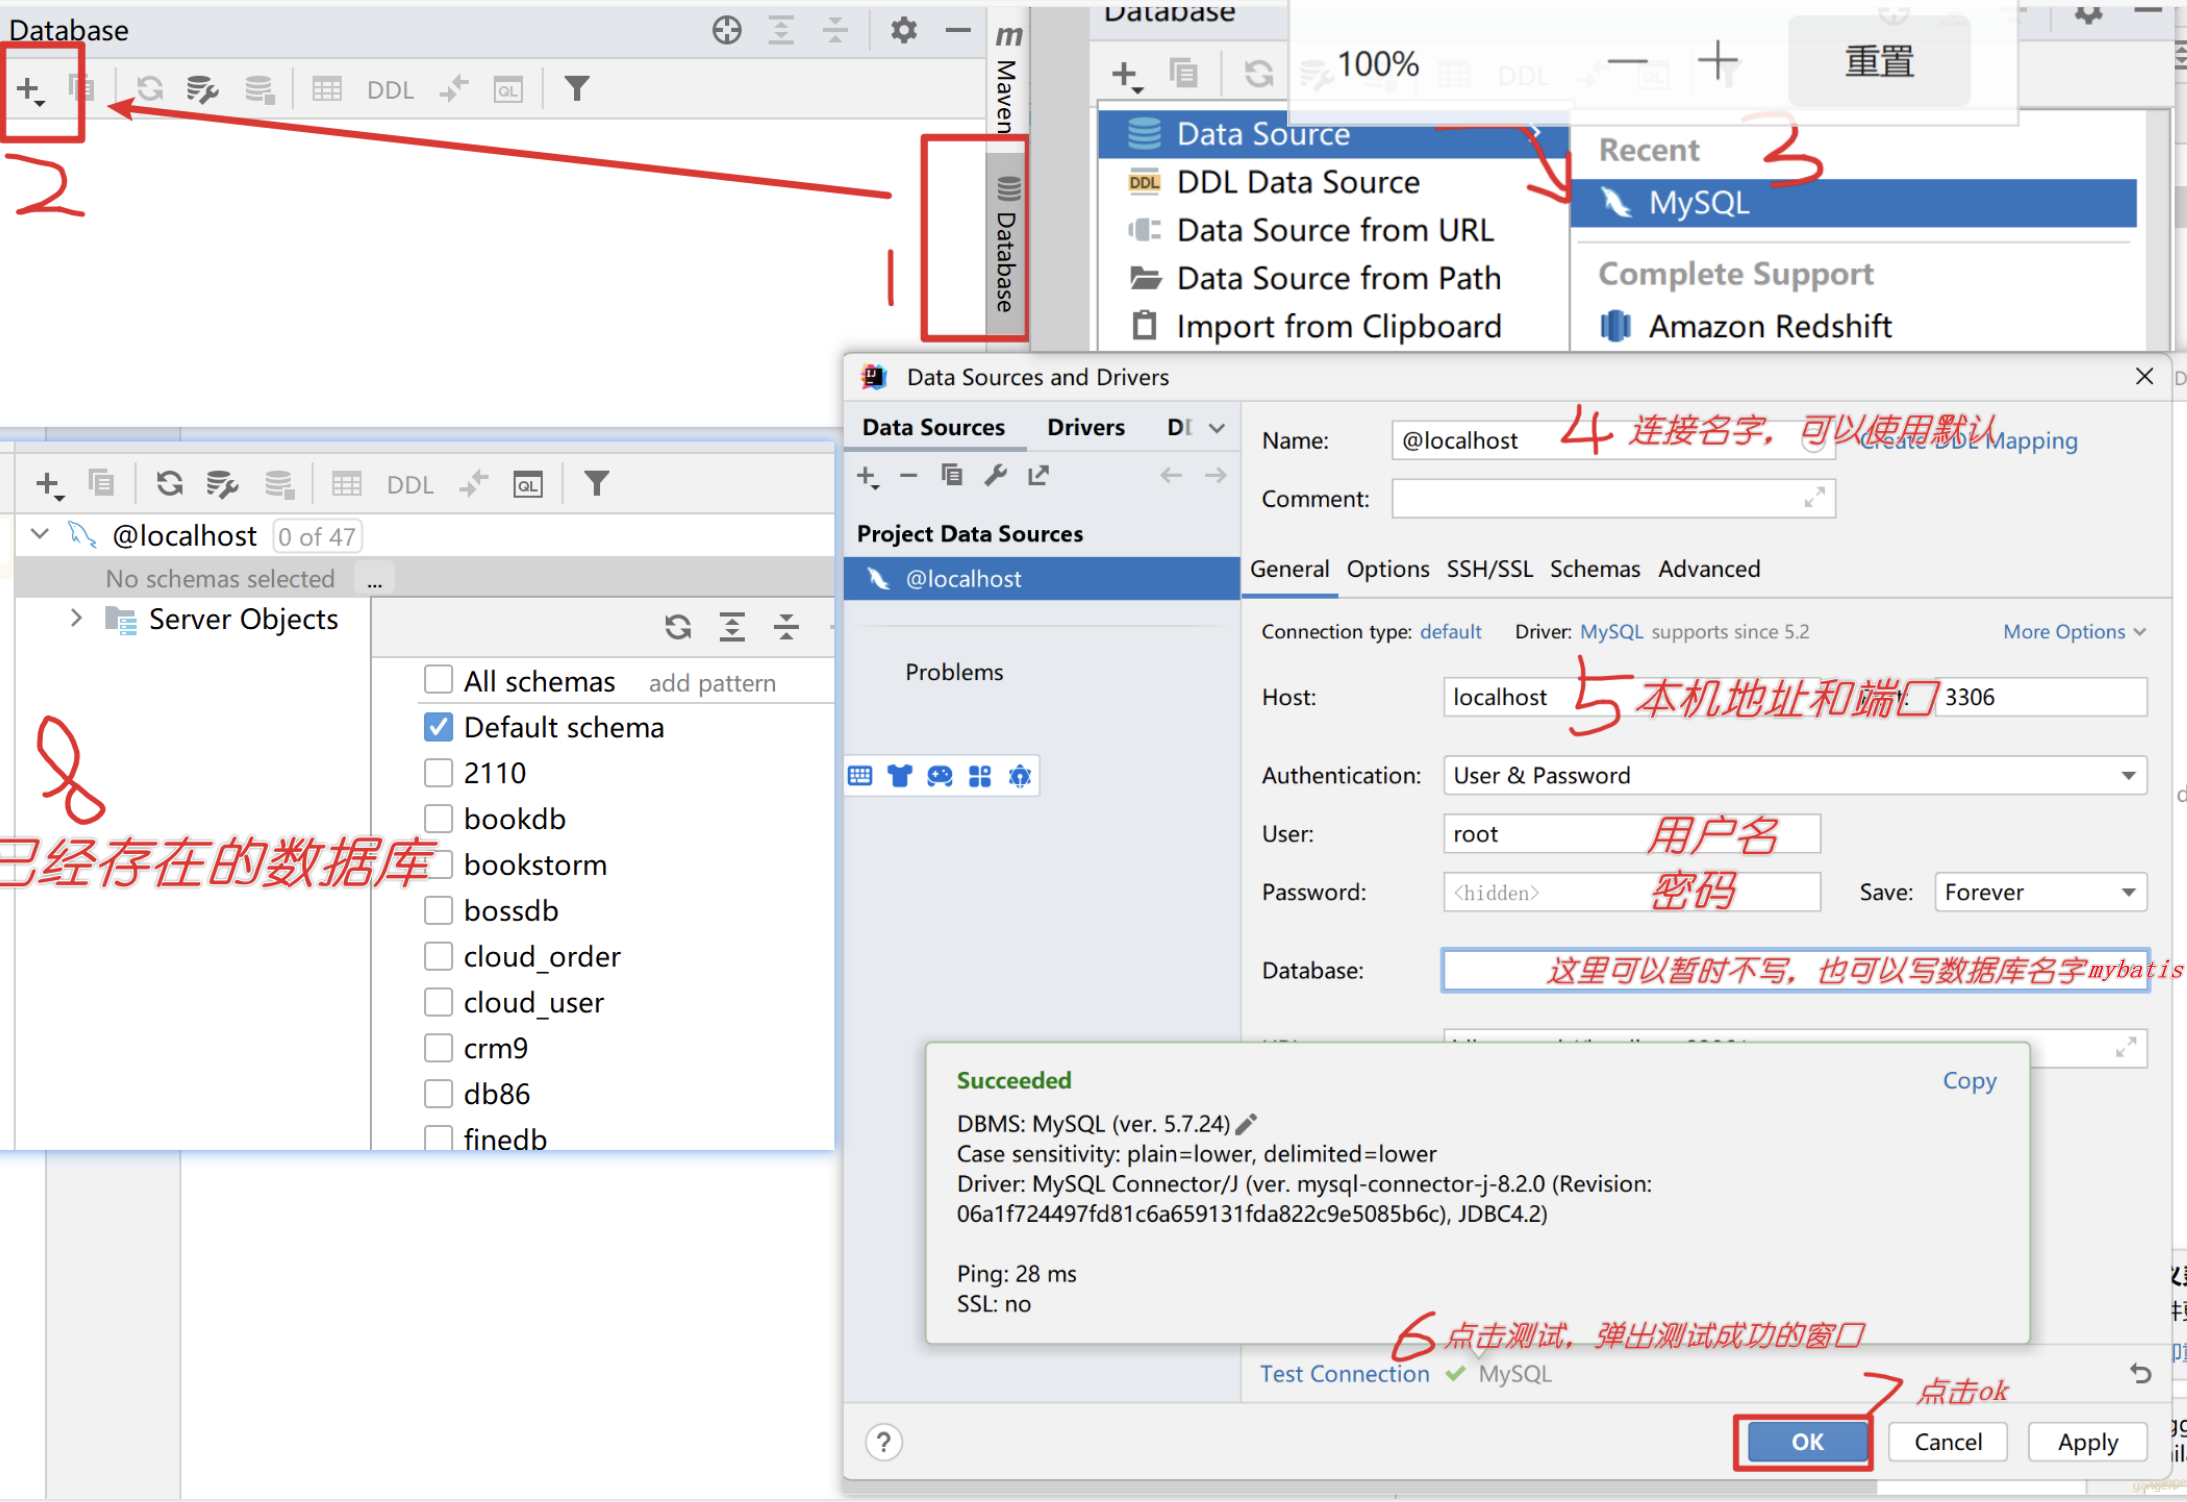This screenshot has height=1502, width=2187.
Task: Open the Maven side tab
Action: [x=1007, y=78]
